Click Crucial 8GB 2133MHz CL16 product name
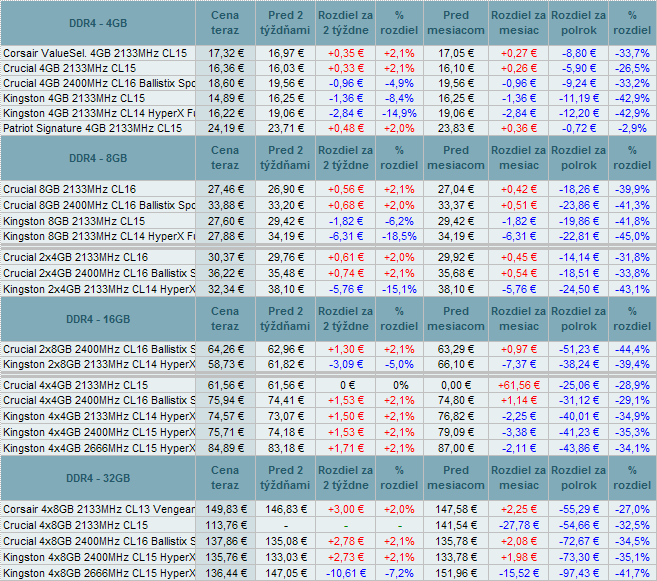This screenshot has height=581, width=657. 70,189
